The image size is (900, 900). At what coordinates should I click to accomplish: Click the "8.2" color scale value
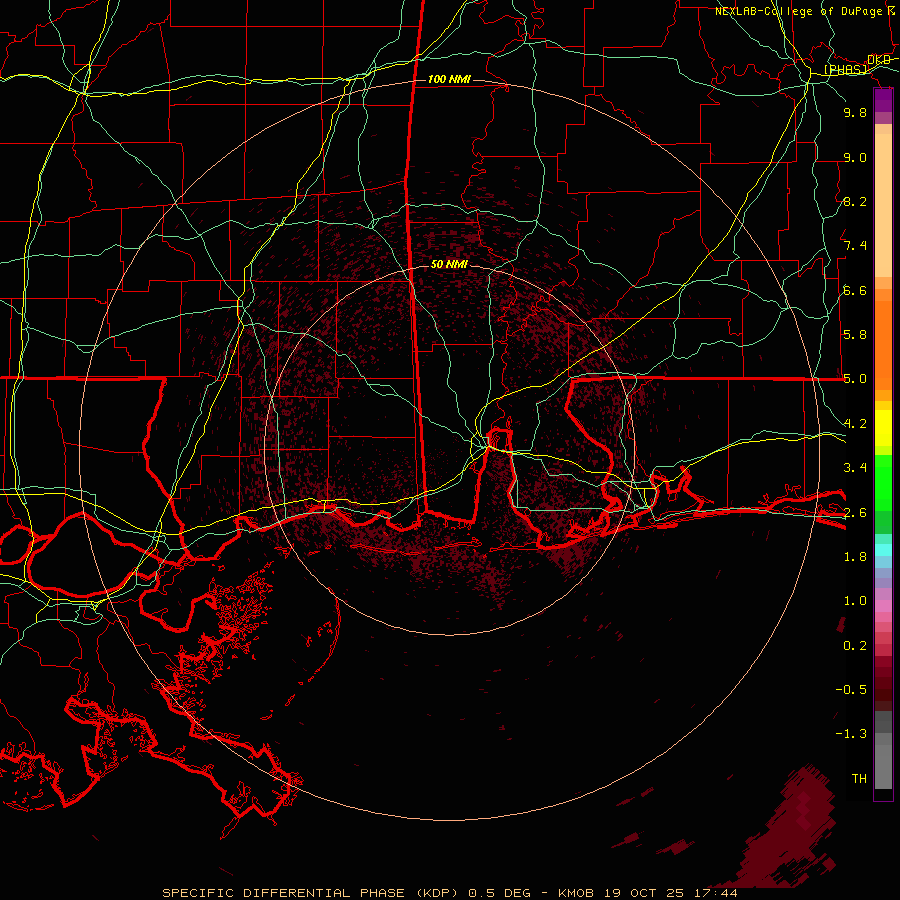[855, 201]
